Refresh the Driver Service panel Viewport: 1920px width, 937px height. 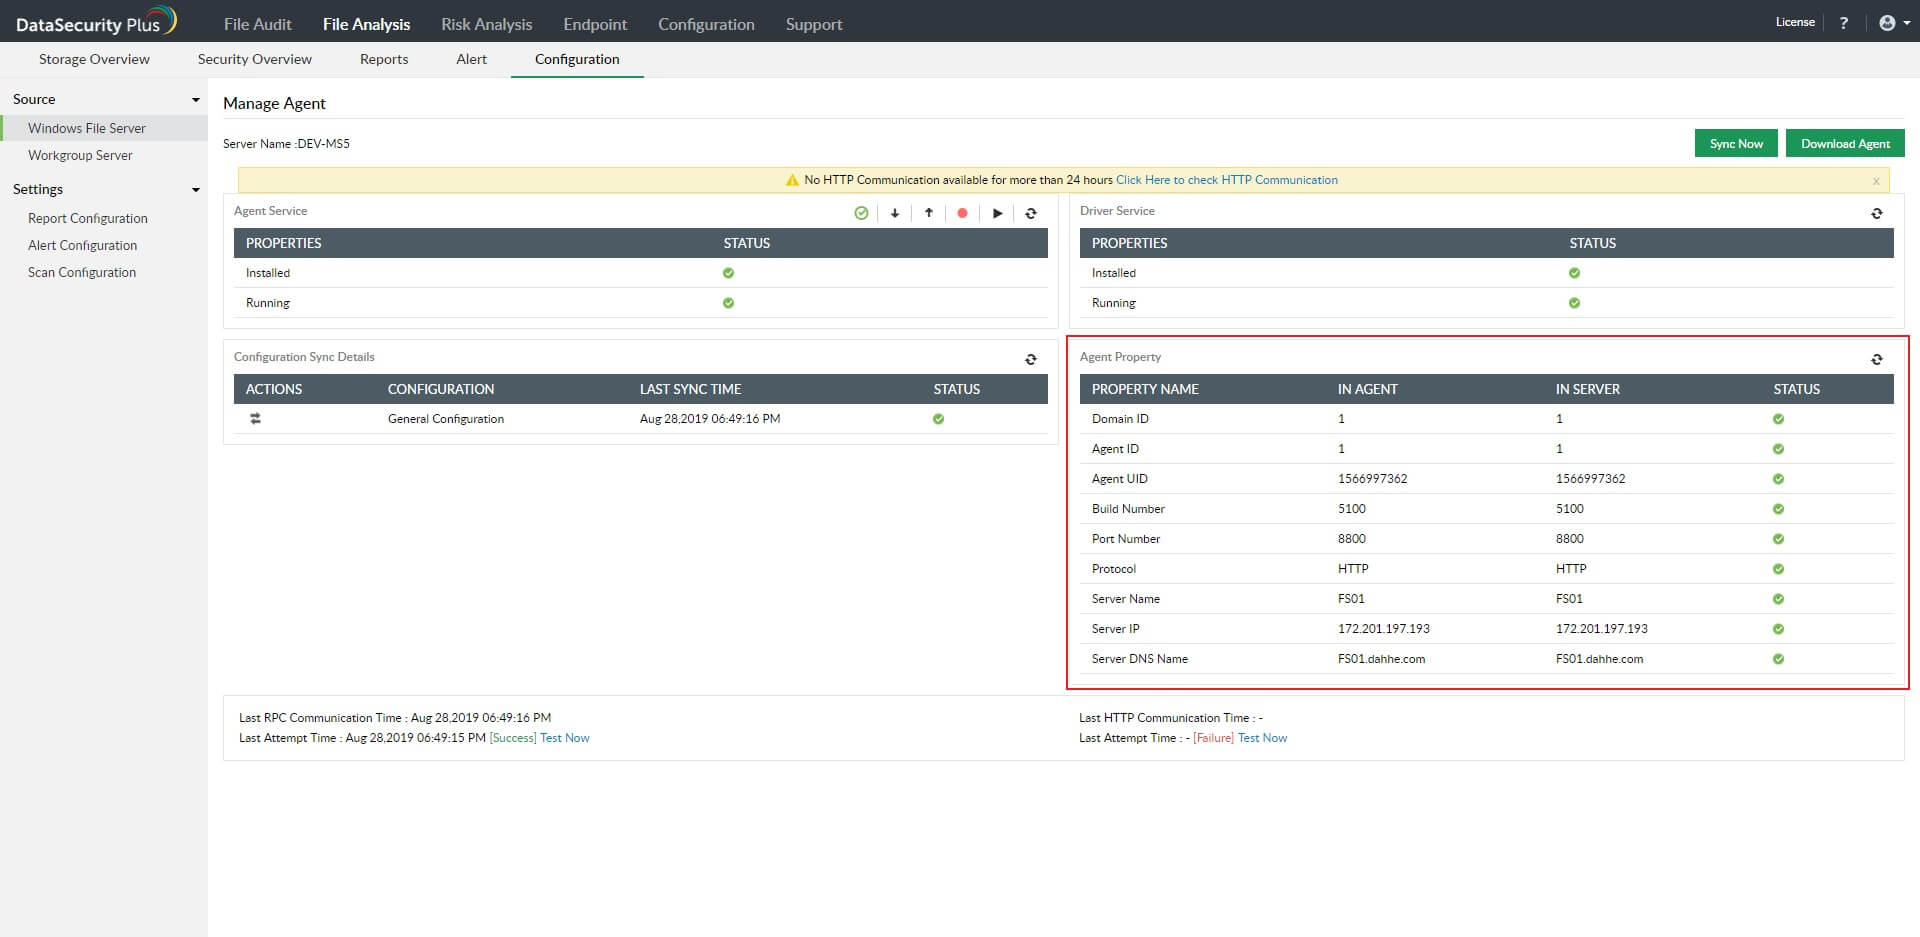click(x=1876, y=213)
